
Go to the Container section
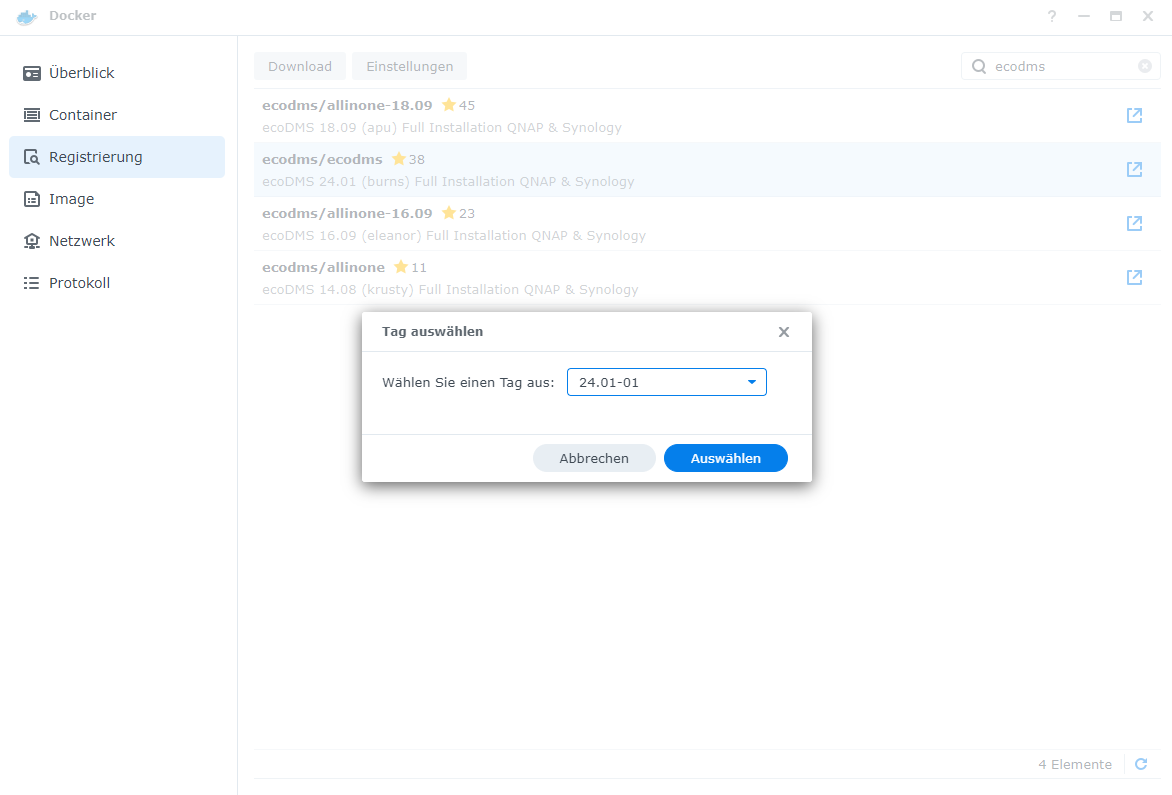[117, 115]
